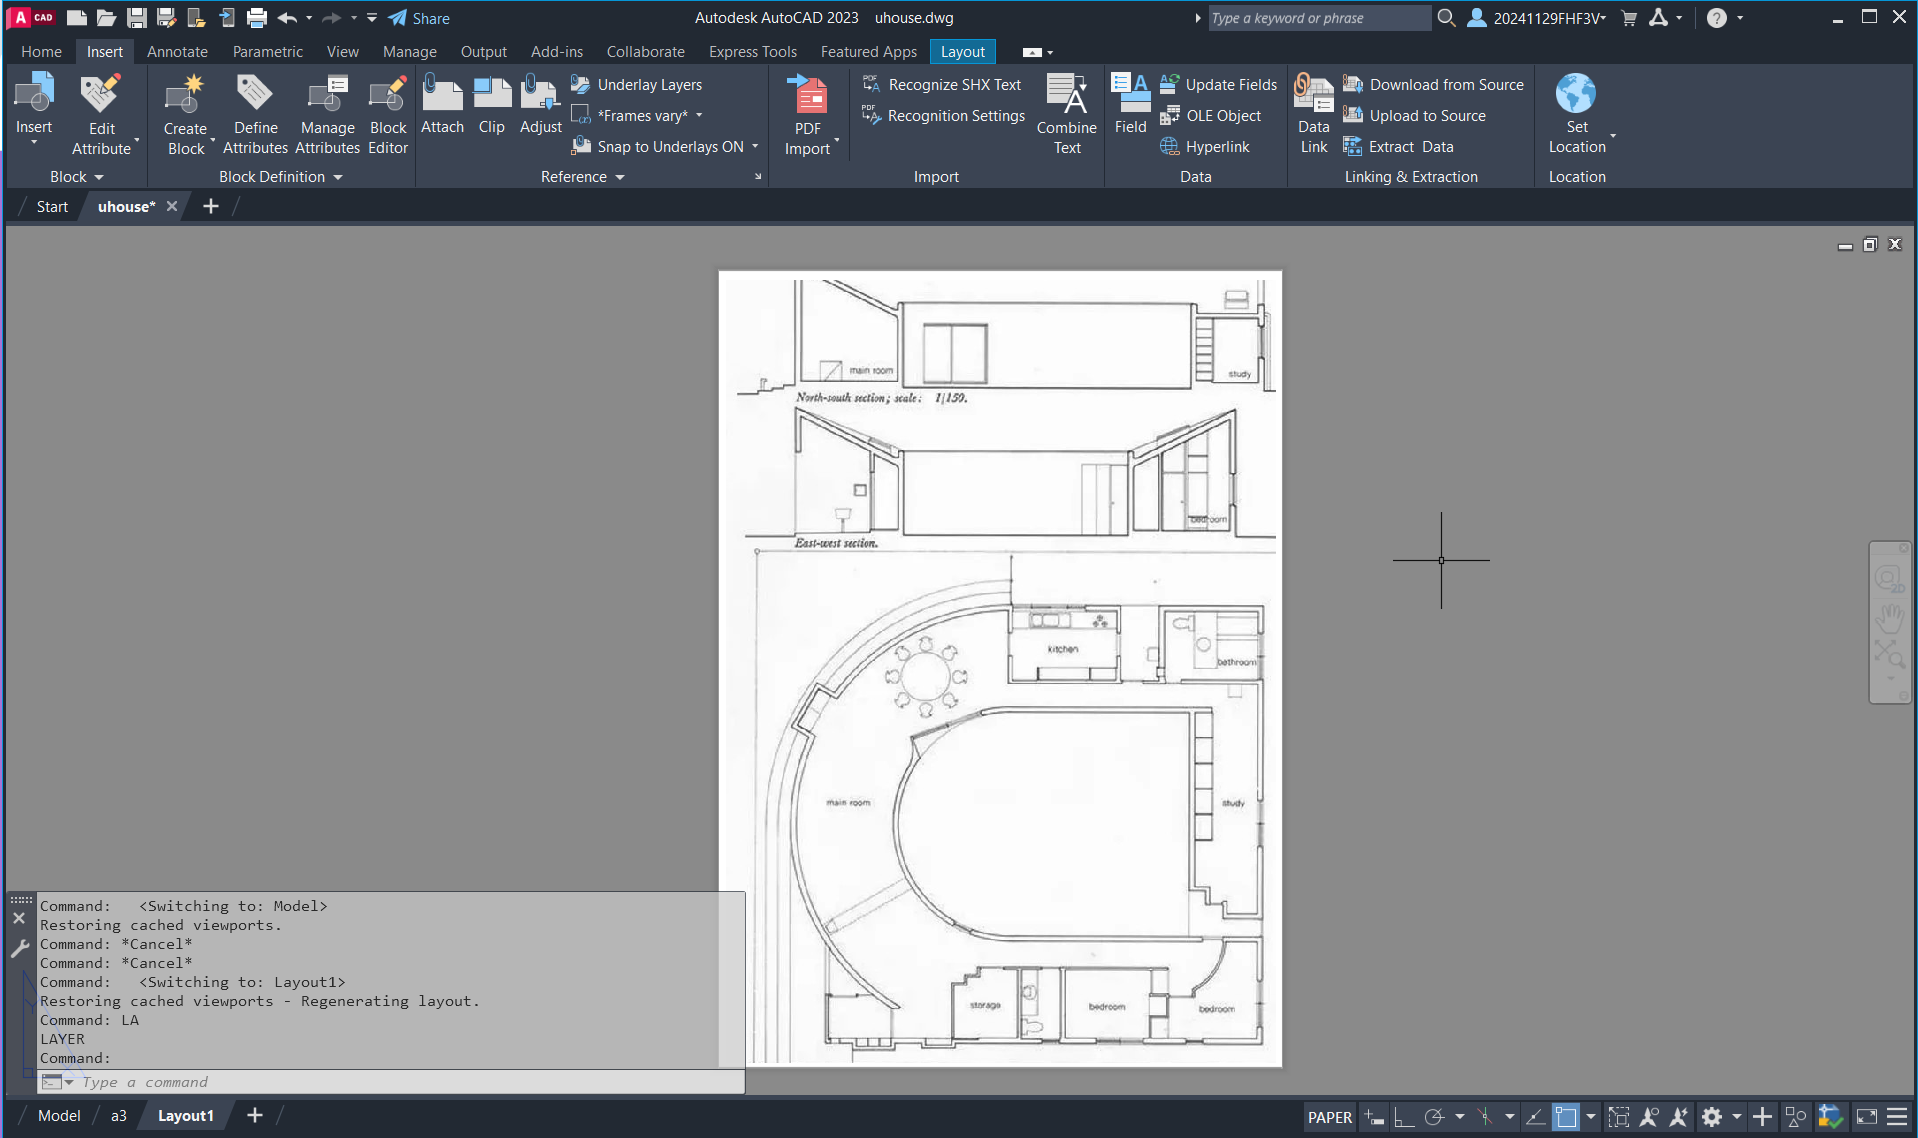1918x1138 pixels.
Task: Open the Annotate ribbon tab
Action: tap(177, 52)
